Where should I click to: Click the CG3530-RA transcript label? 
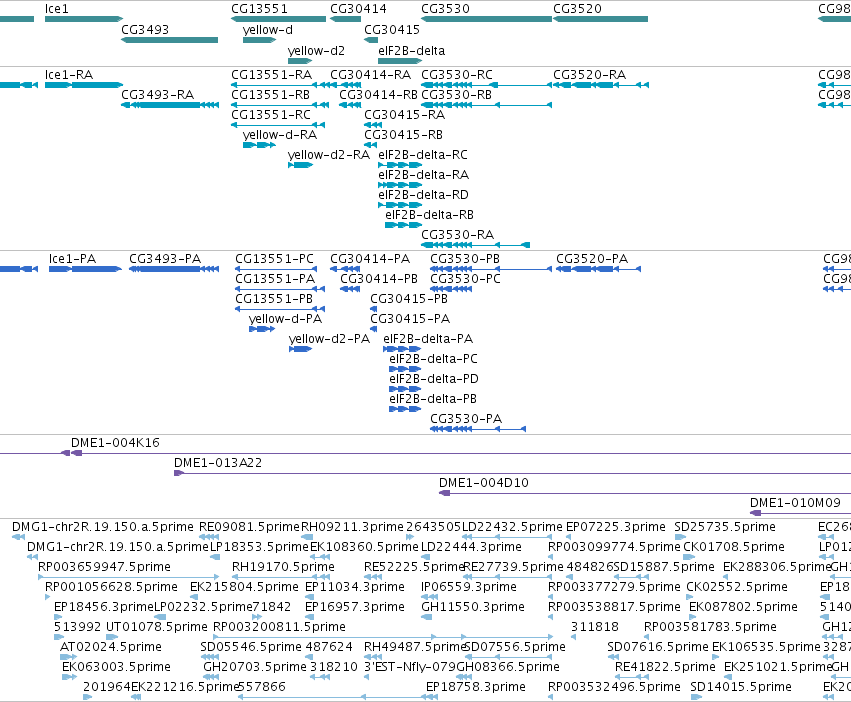tap(458, 235)
